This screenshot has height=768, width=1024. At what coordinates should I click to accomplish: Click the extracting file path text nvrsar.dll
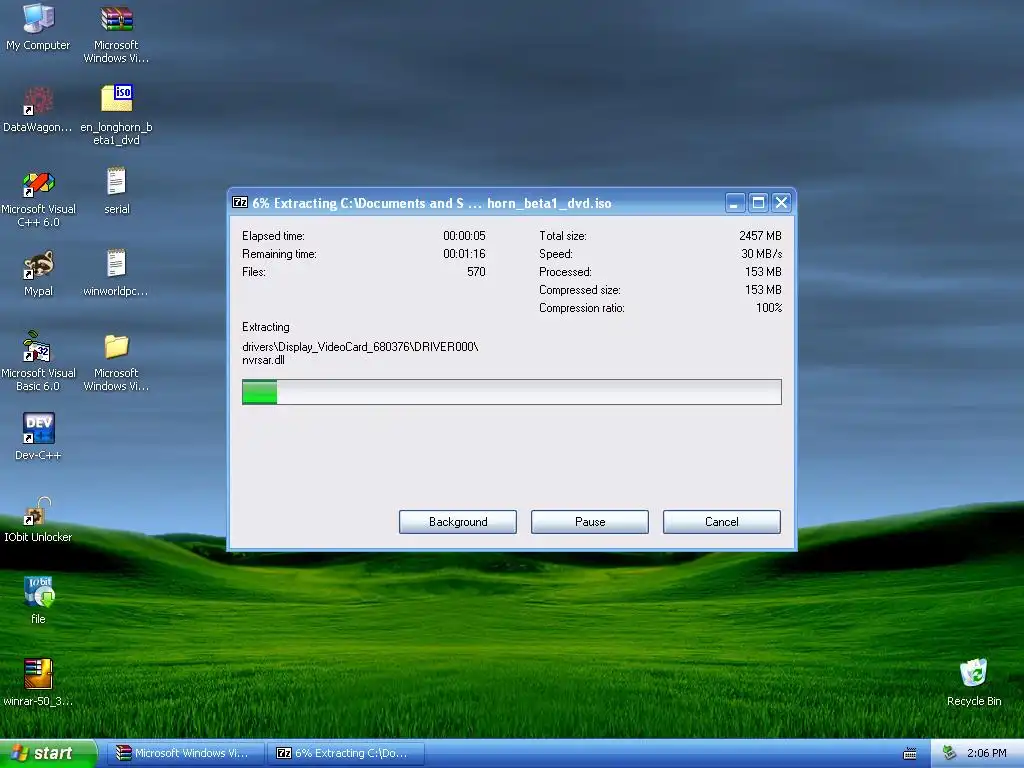pyautogui.click(x=263, y=360)
